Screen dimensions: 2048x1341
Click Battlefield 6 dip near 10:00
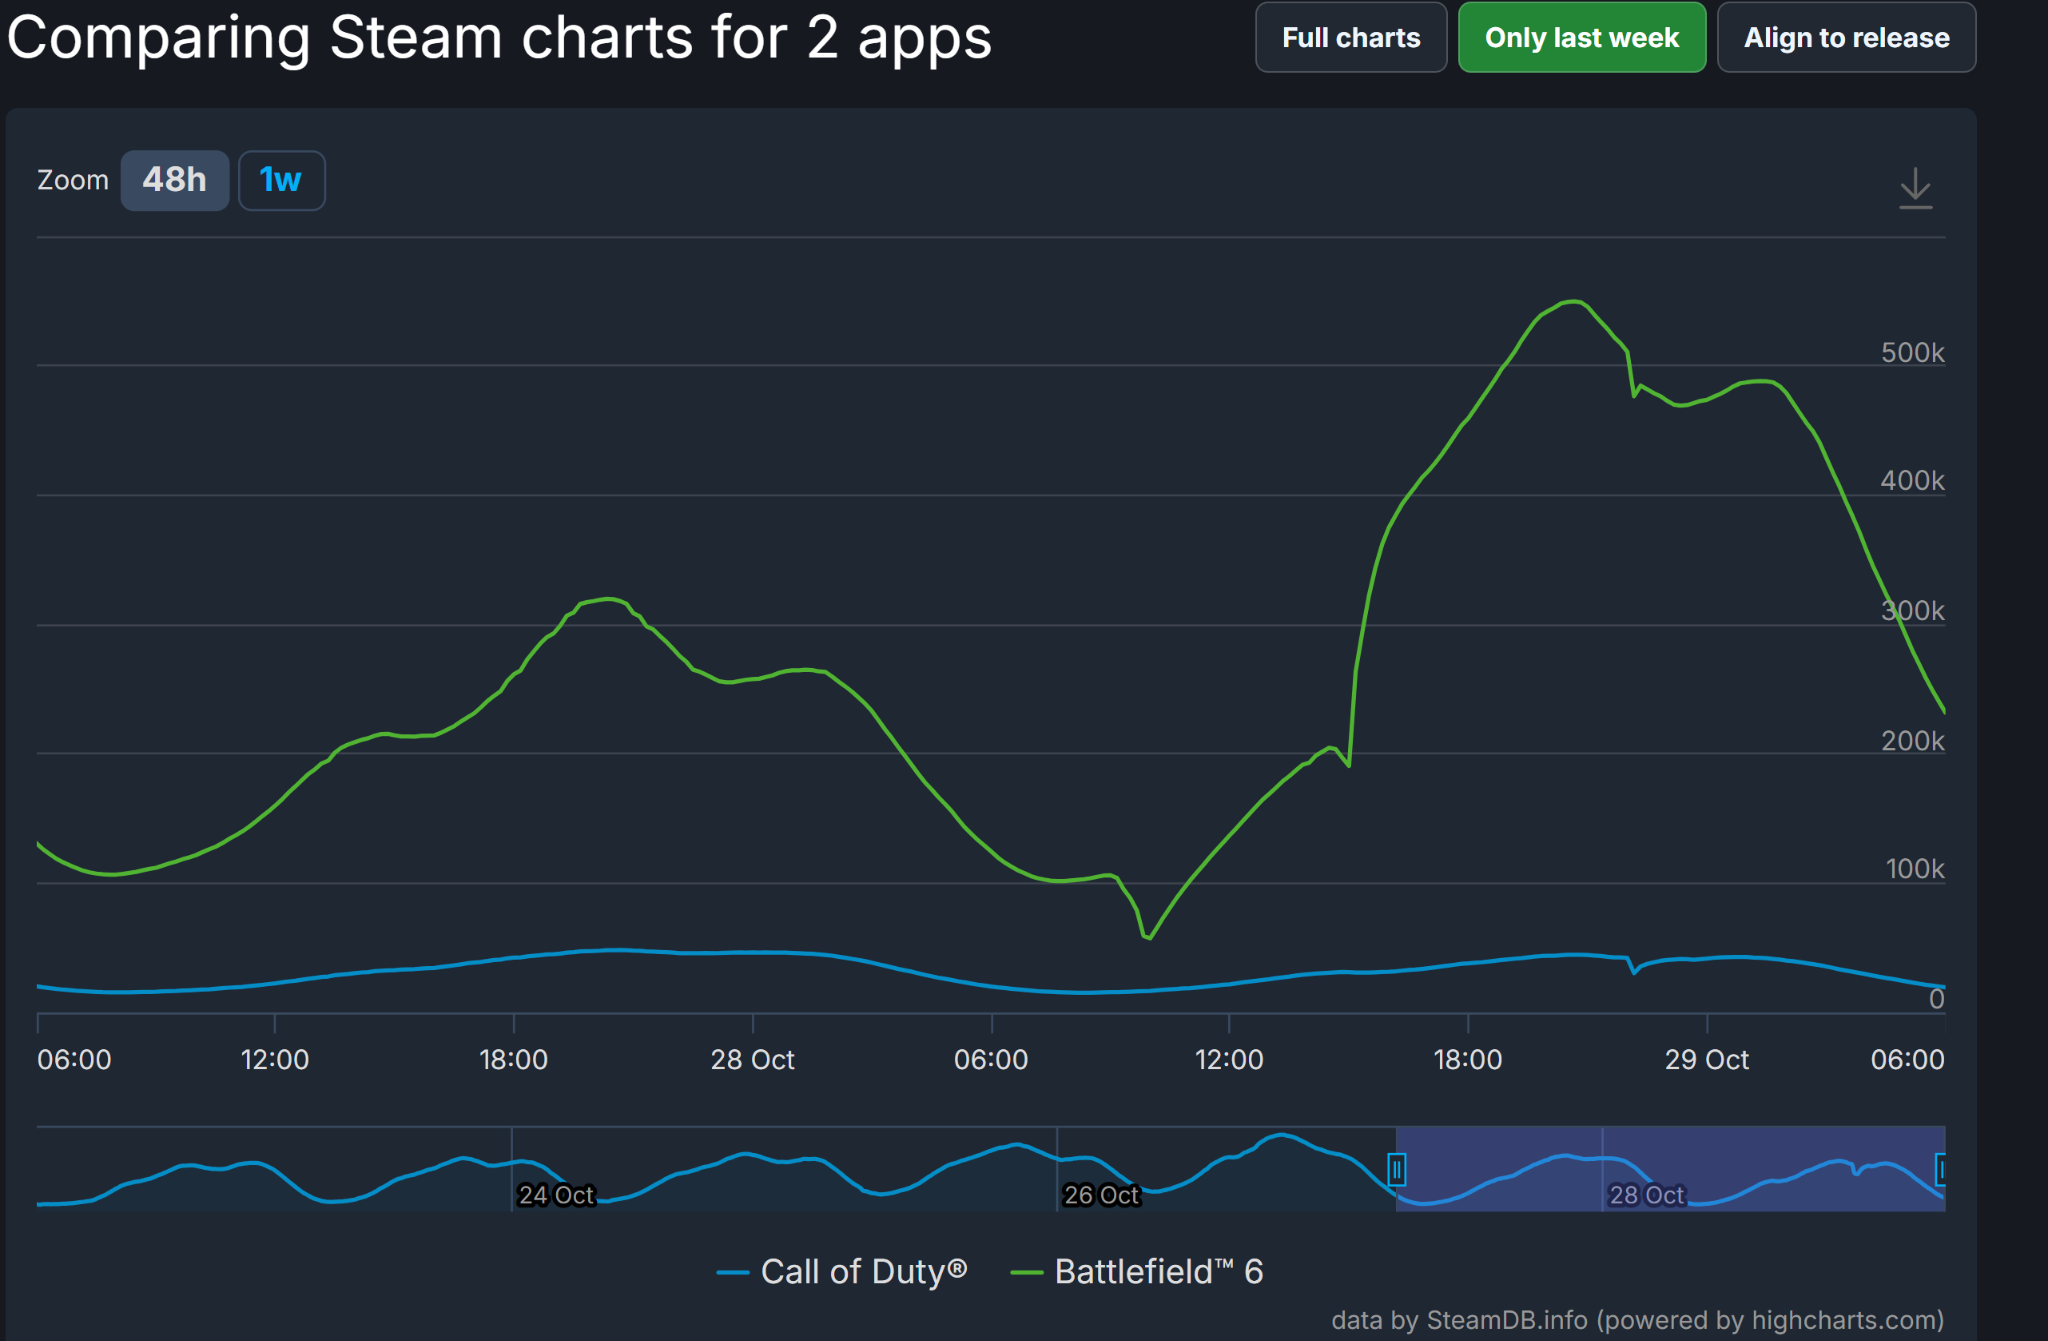coord(1148,937)
